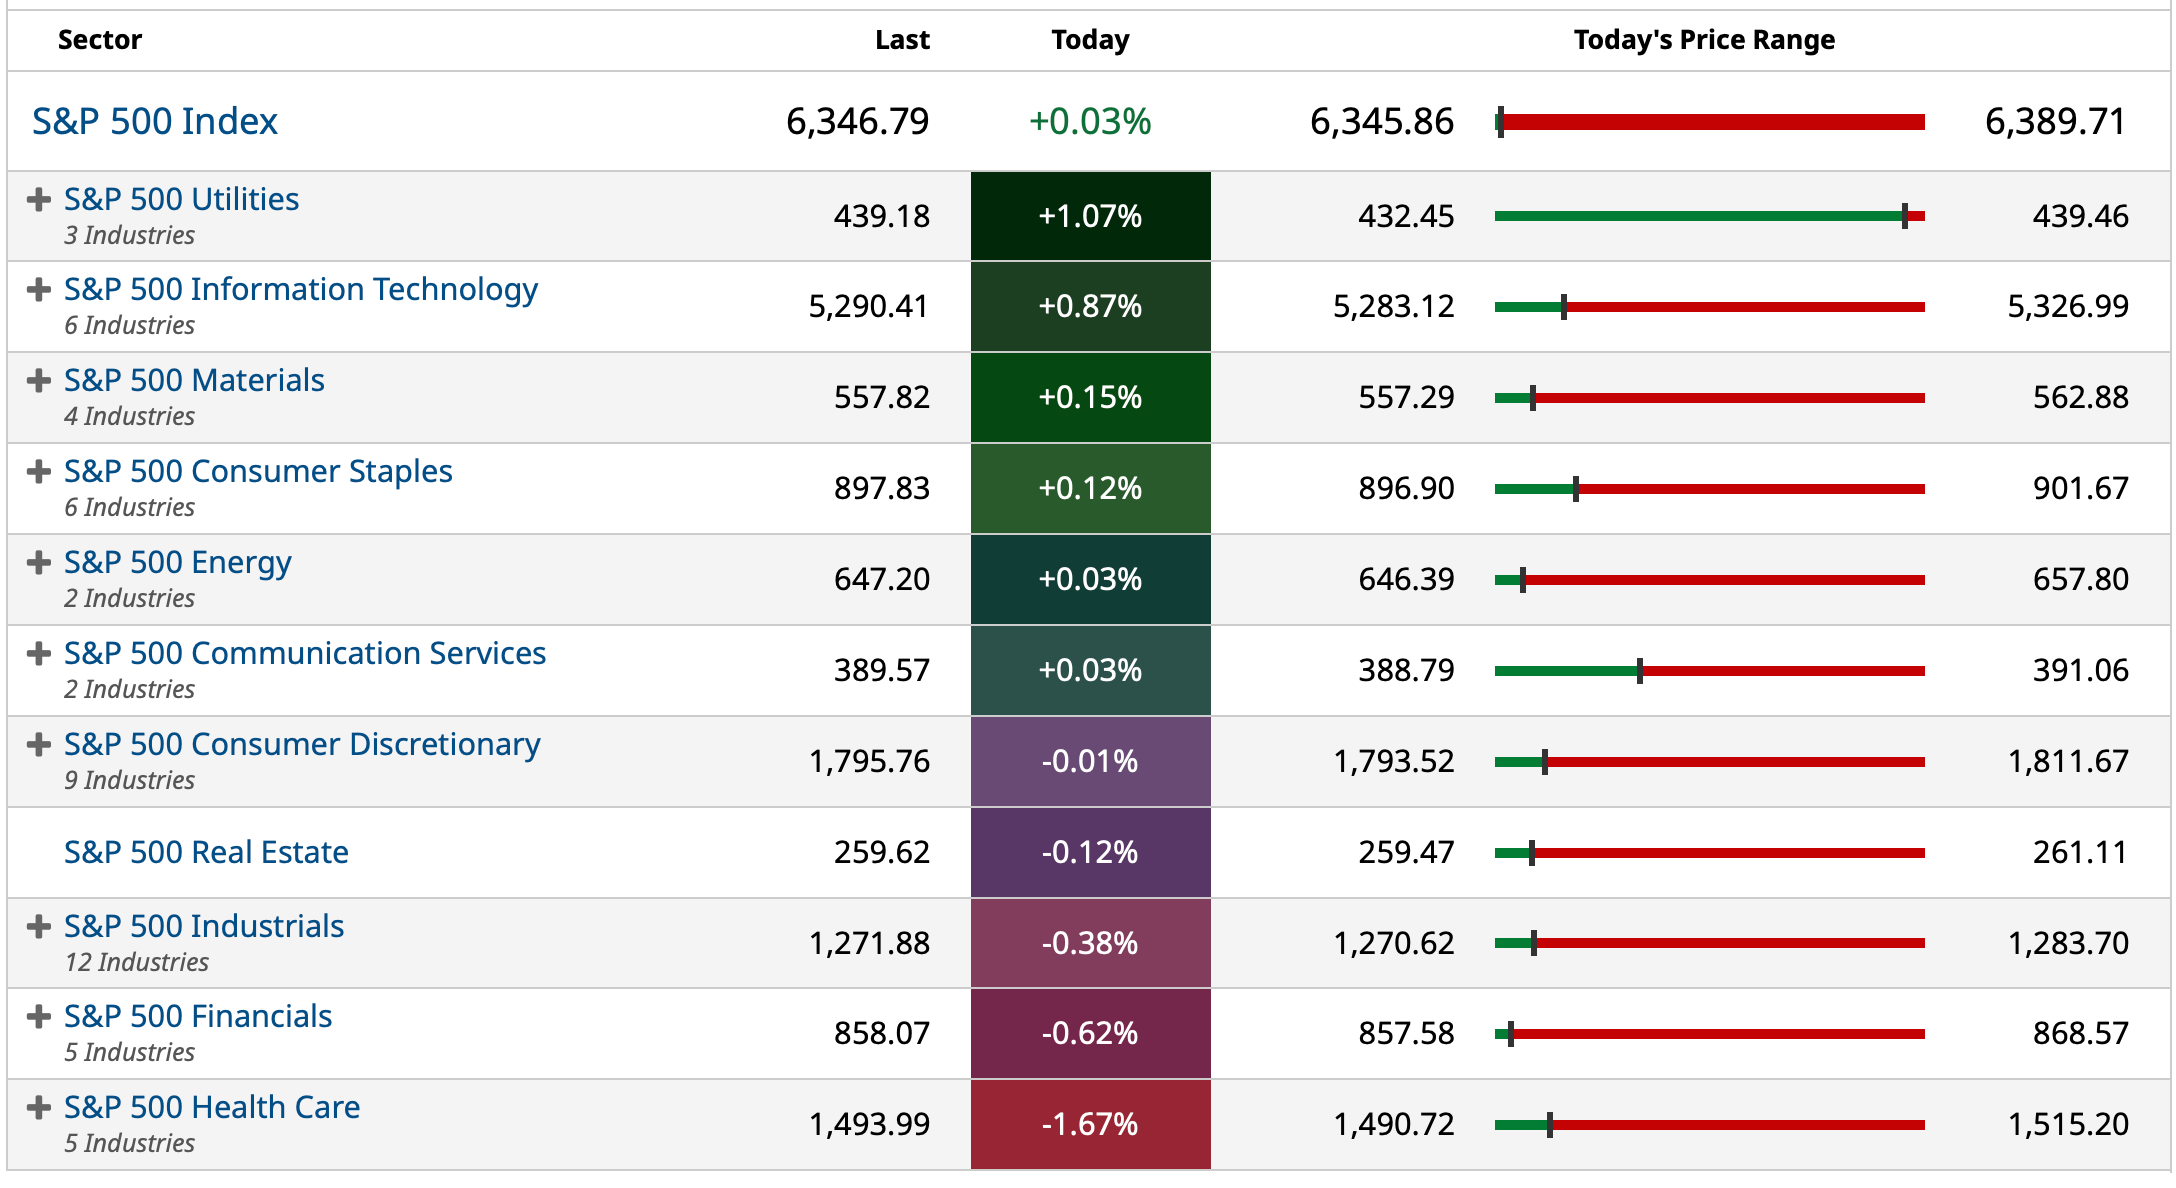
Task: Expand Health Care with plus icon
Action: click(39, 1108)
